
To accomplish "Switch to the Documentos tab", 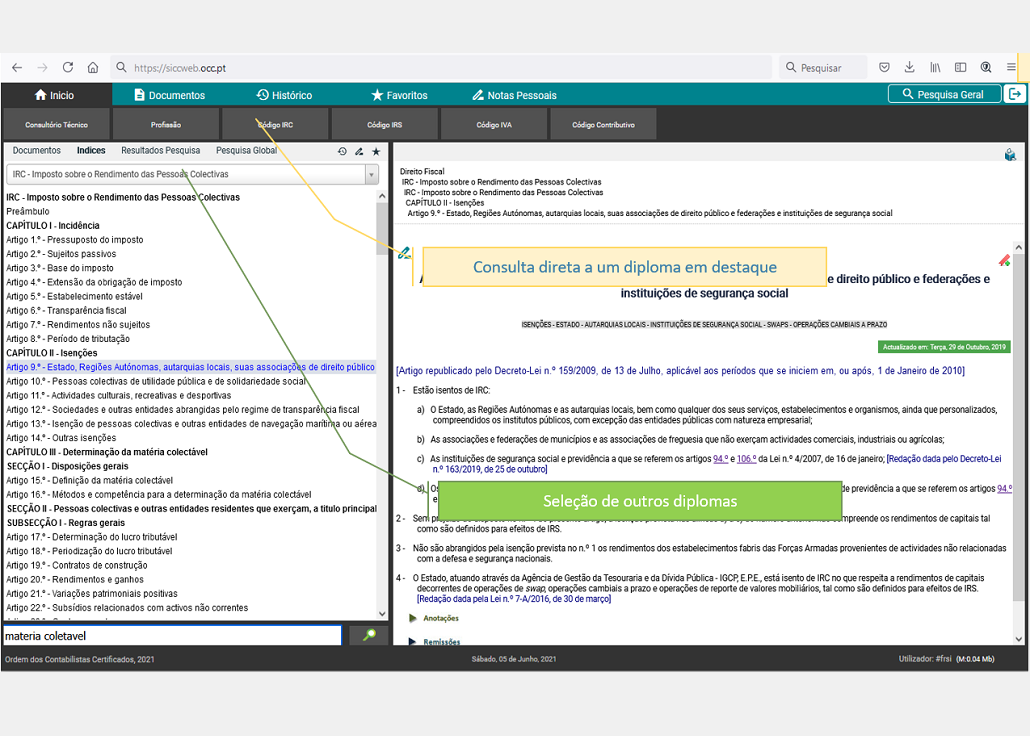I will (x=169, y=95).
